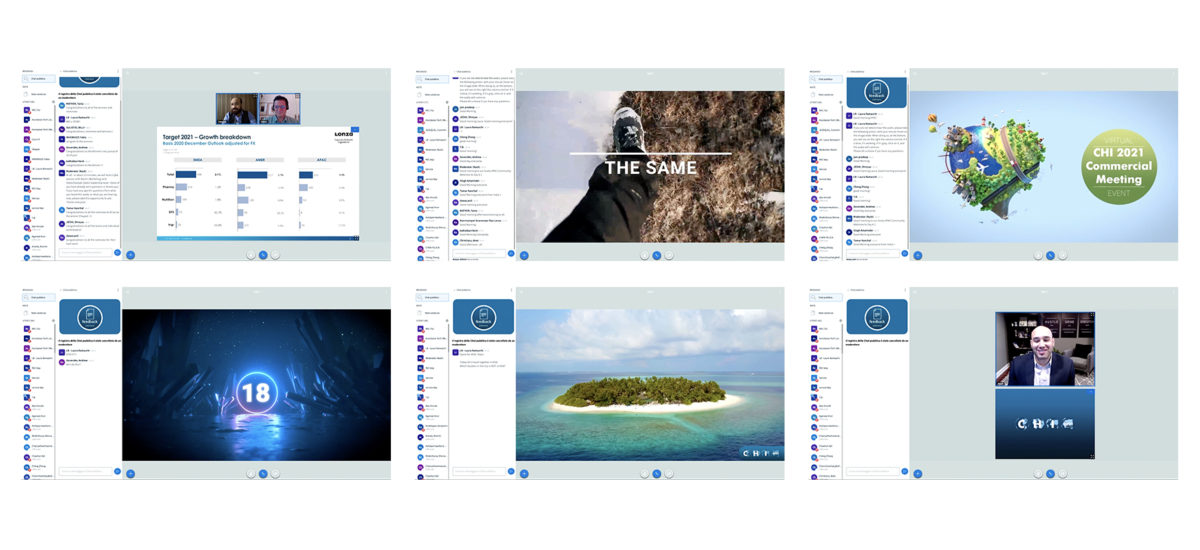This screenshot has height=550, width=1200.
Task: Click the grey button left of the blue call button under the Lonza chart
Action: tap(249, 255)
